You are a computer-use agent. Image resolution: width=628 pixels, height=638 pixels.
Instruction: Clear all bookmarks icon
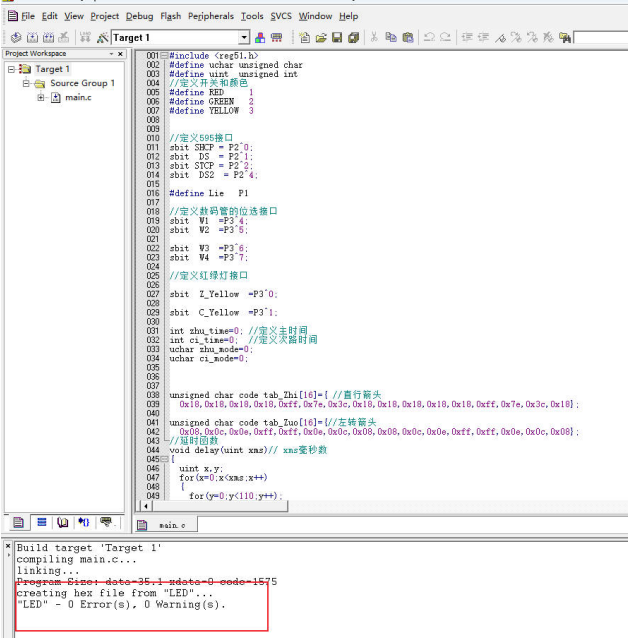548,38
